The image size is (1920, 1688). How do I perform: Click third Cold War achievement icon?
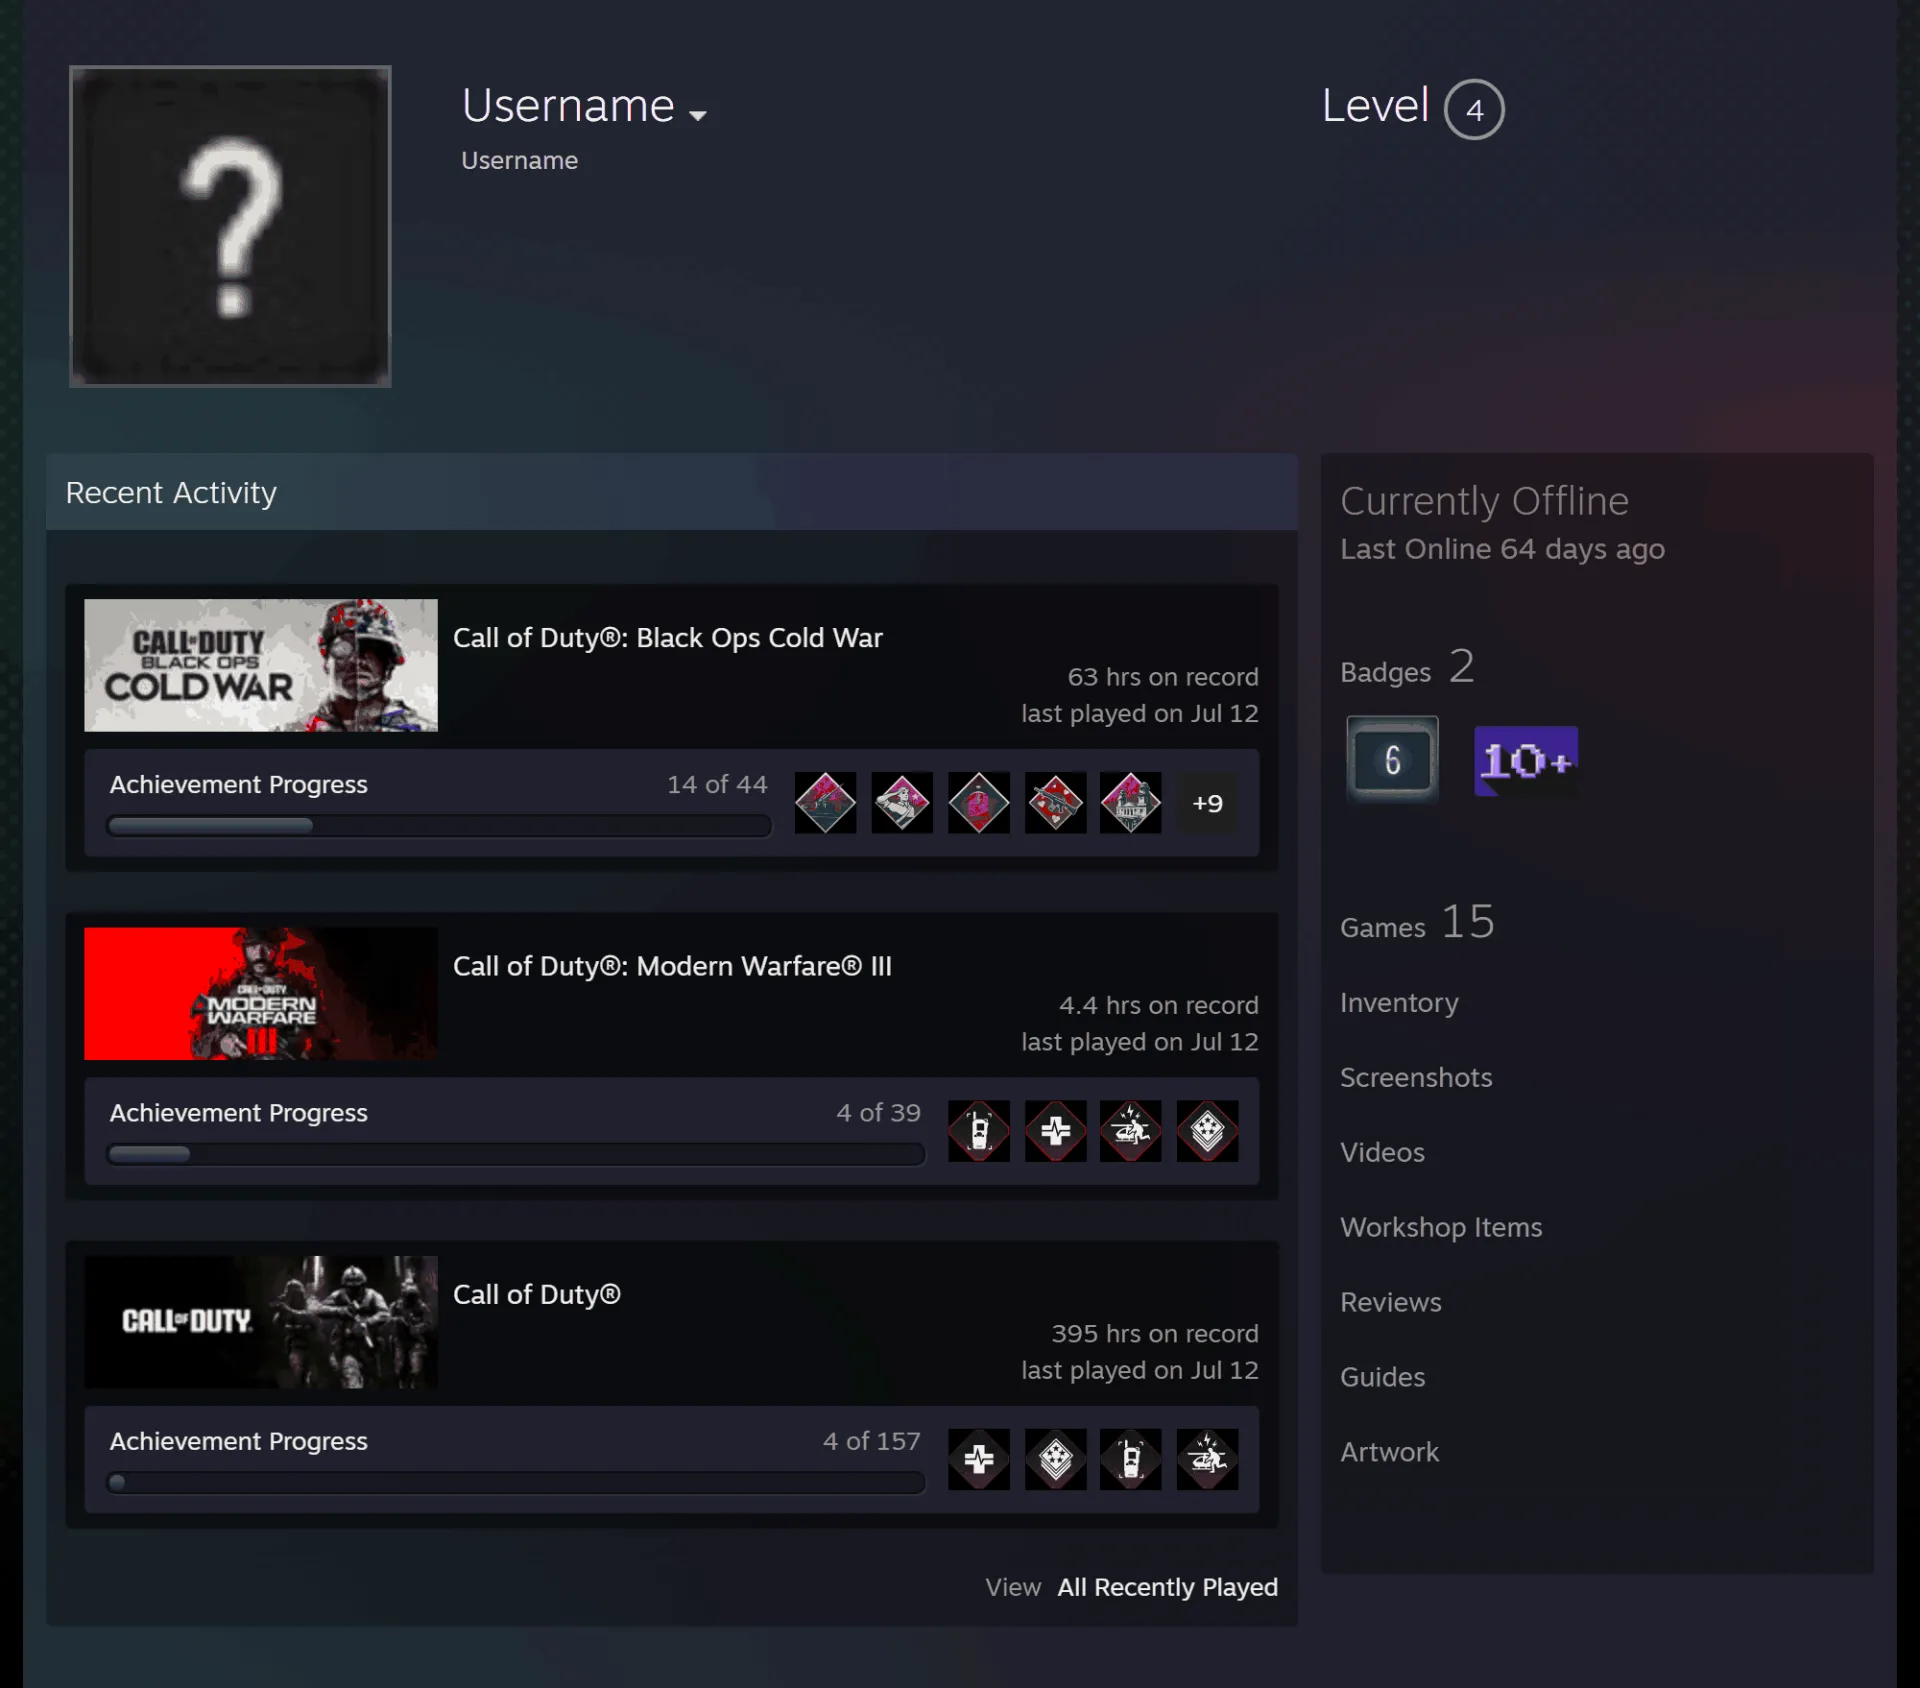[979, 803]
